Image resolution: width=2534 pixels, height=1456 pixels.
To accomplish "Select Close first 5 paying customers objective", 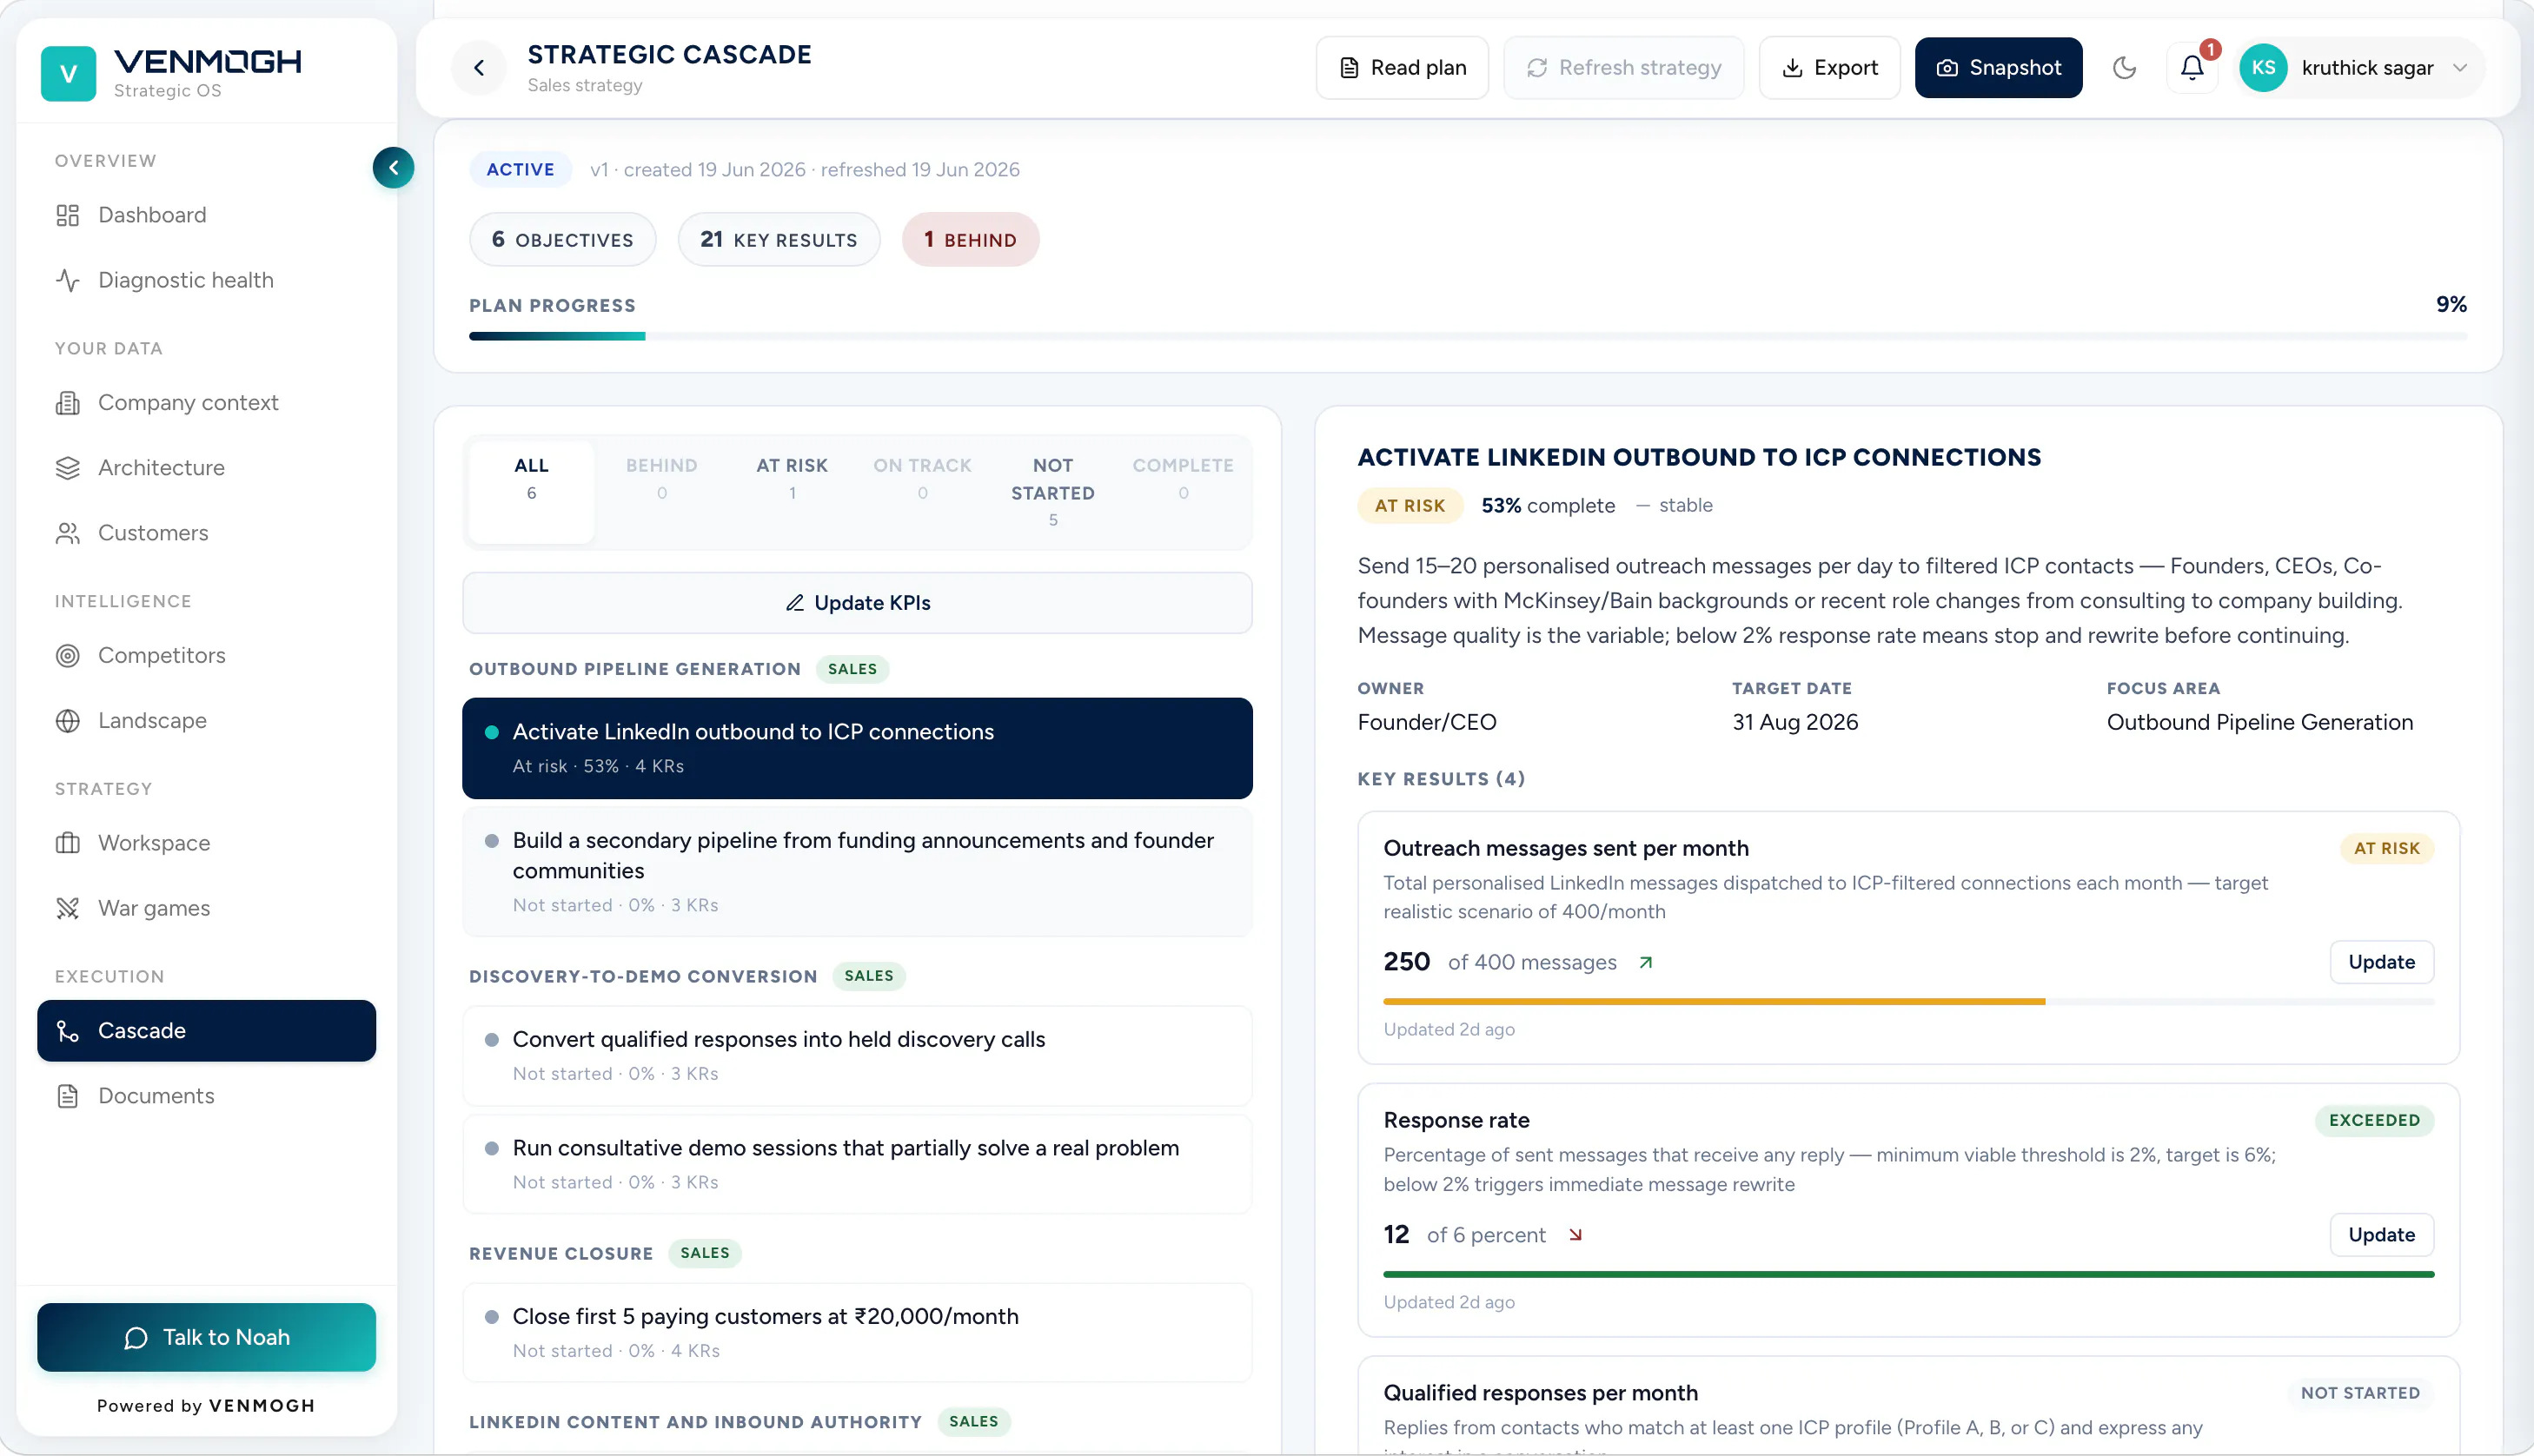I will coord(857,1333).
